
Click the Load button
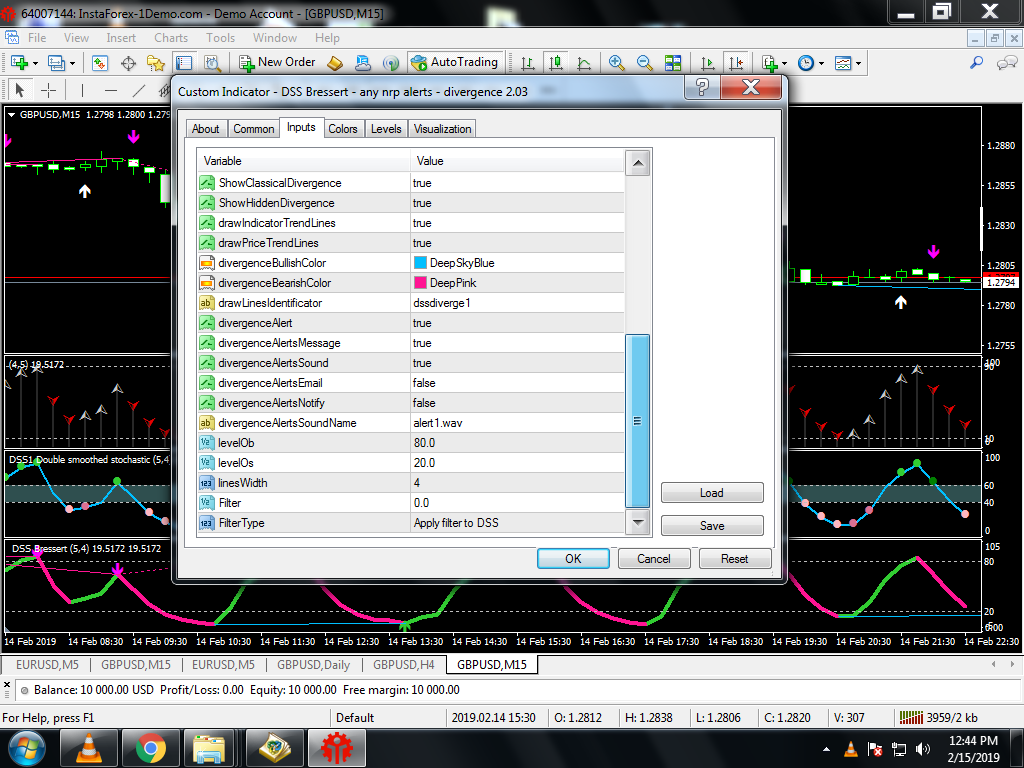(x=712, y=493)
